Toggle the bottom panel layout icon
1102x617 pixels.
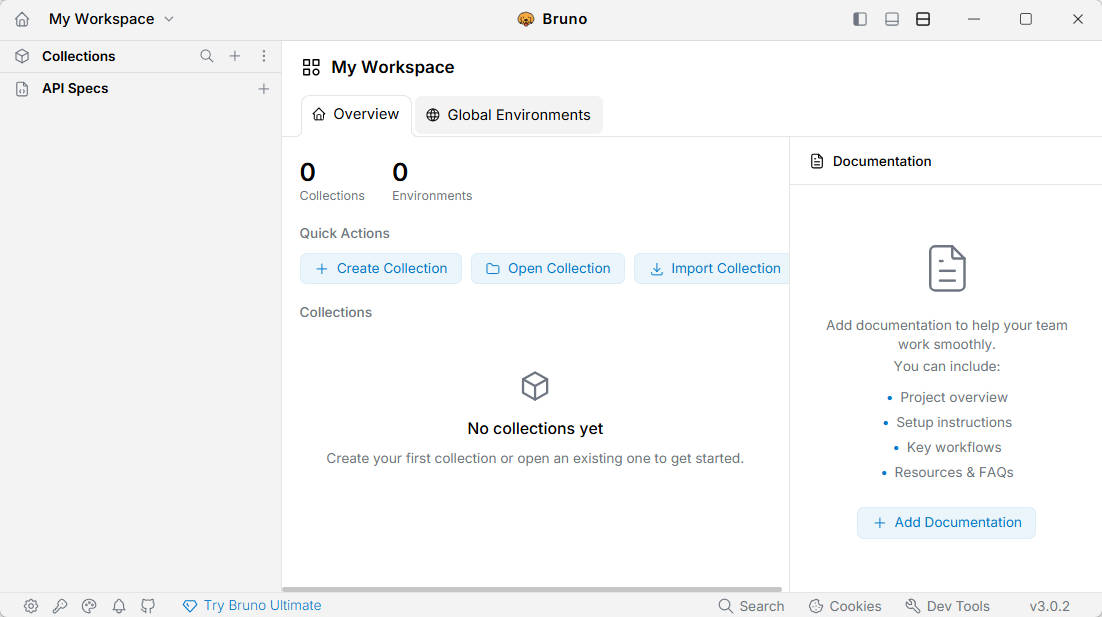coord(892,19)
